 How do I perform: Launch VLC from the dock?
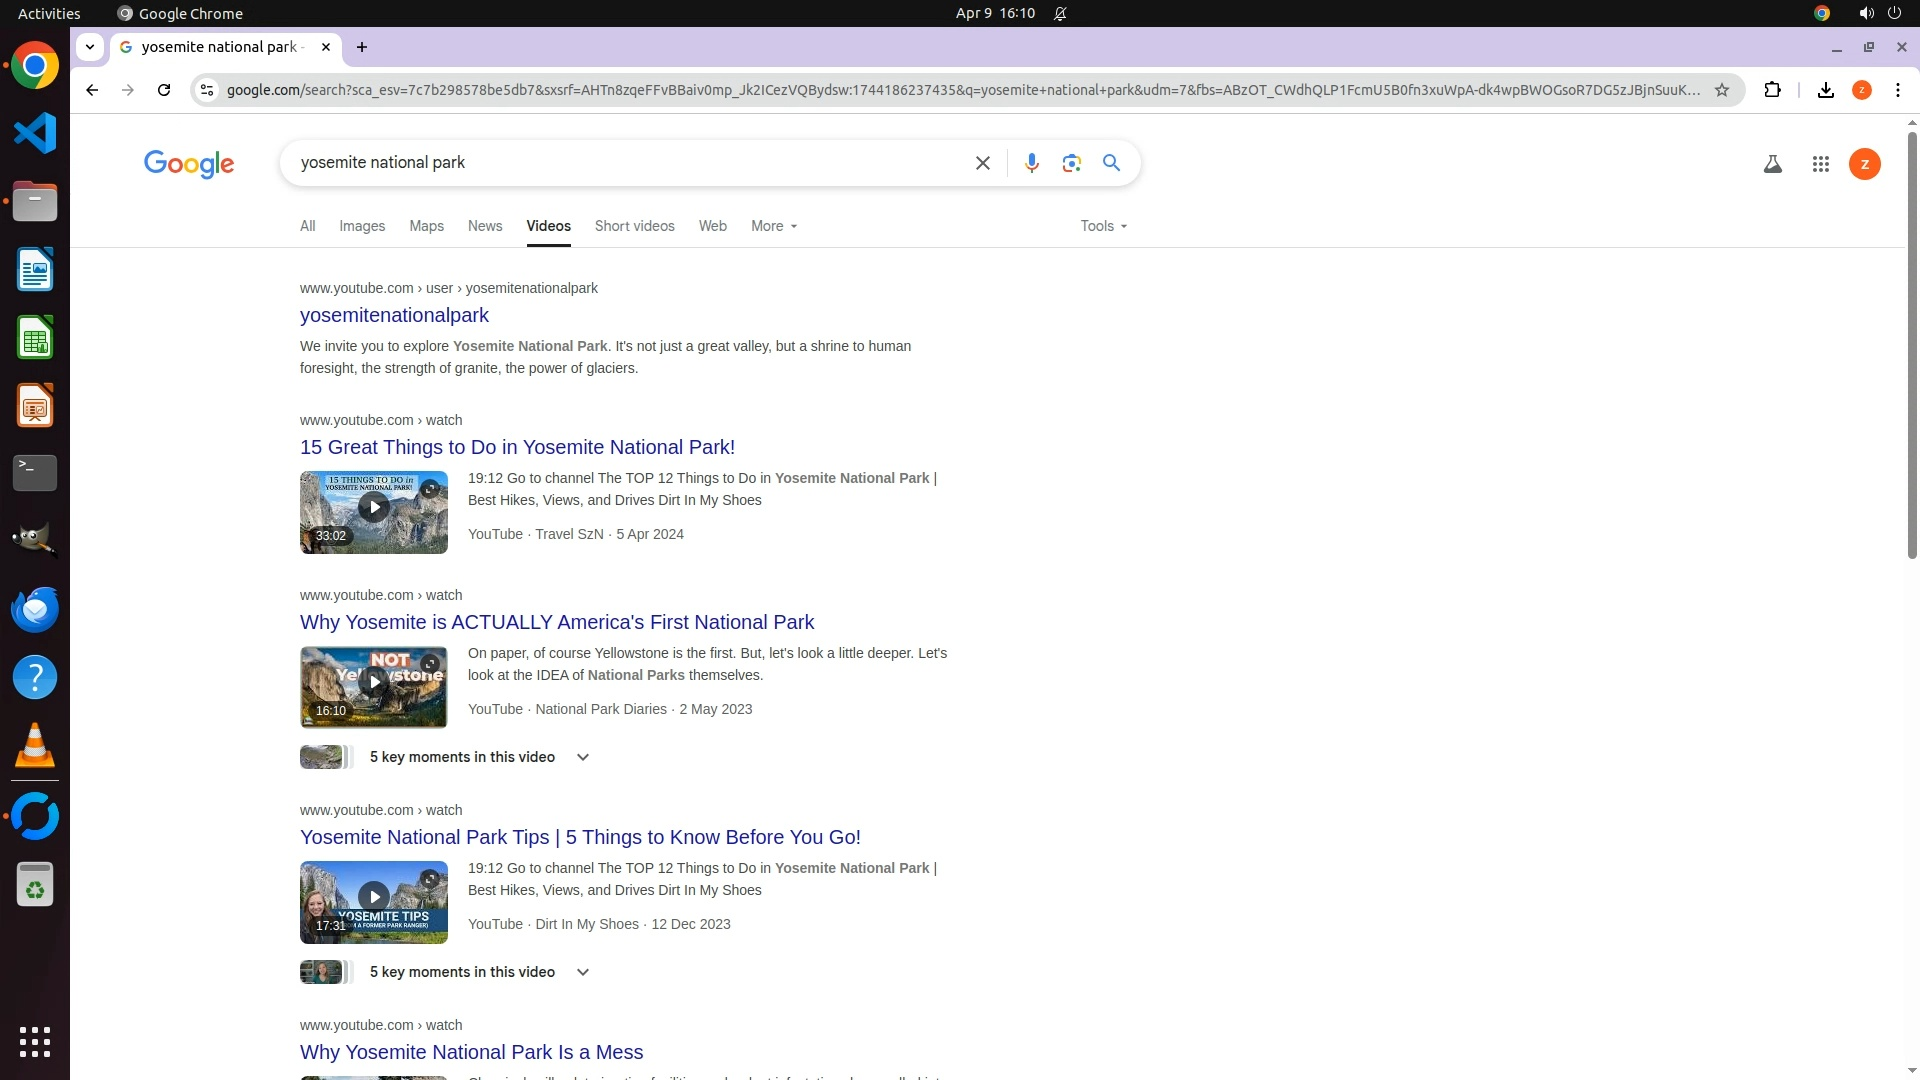(35, 746)
